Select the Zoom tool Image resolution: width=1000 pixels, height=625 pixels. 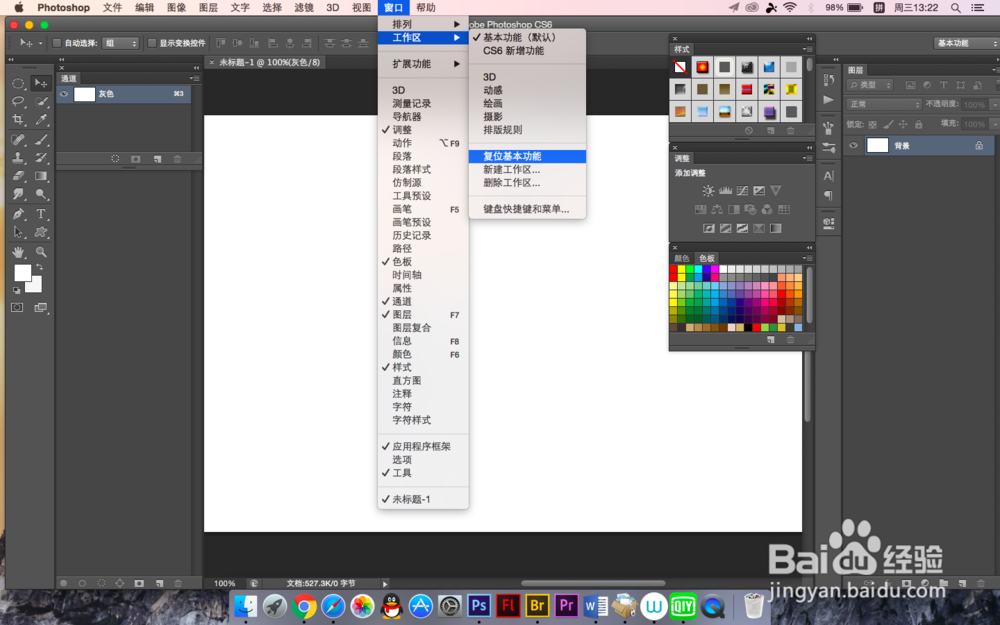coord(41,252)
